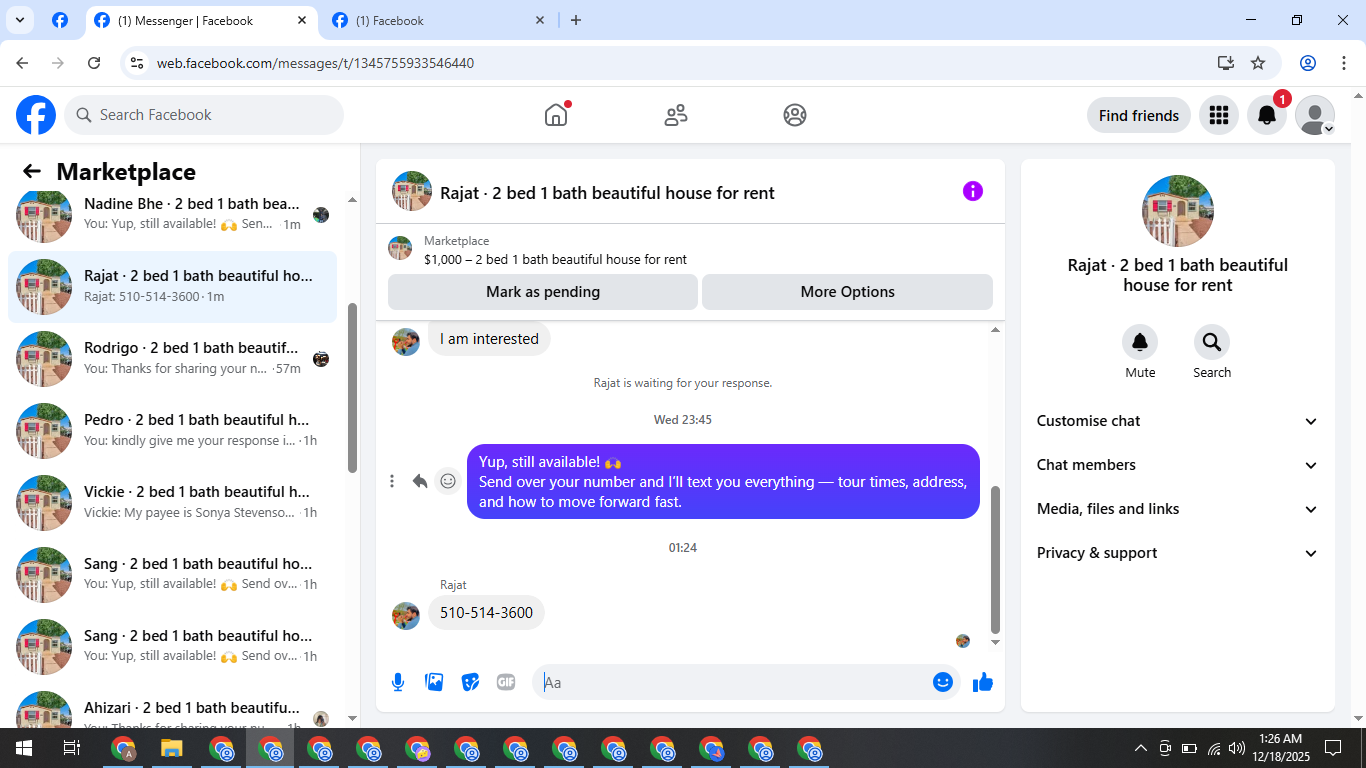
Task: Reload the page
Action: pyautogui.click(x=94, y=63)
